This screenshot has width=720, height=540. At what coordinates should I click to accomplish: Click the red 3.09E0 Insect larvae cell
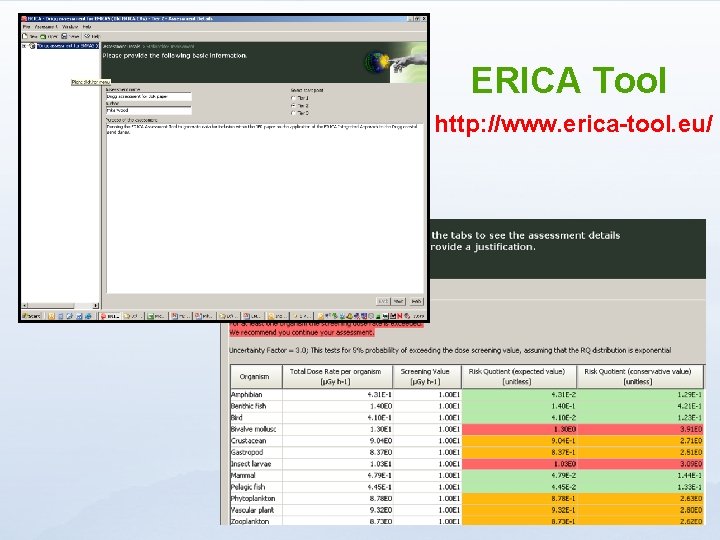click(x=640, y=464)
